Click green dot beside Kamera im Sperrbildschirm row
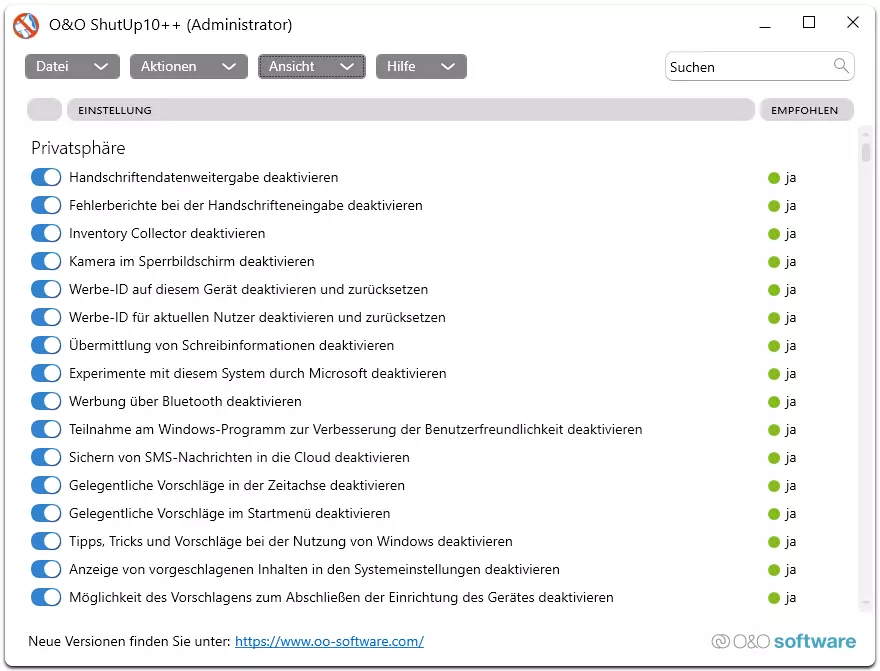 [x=774, y=262]
